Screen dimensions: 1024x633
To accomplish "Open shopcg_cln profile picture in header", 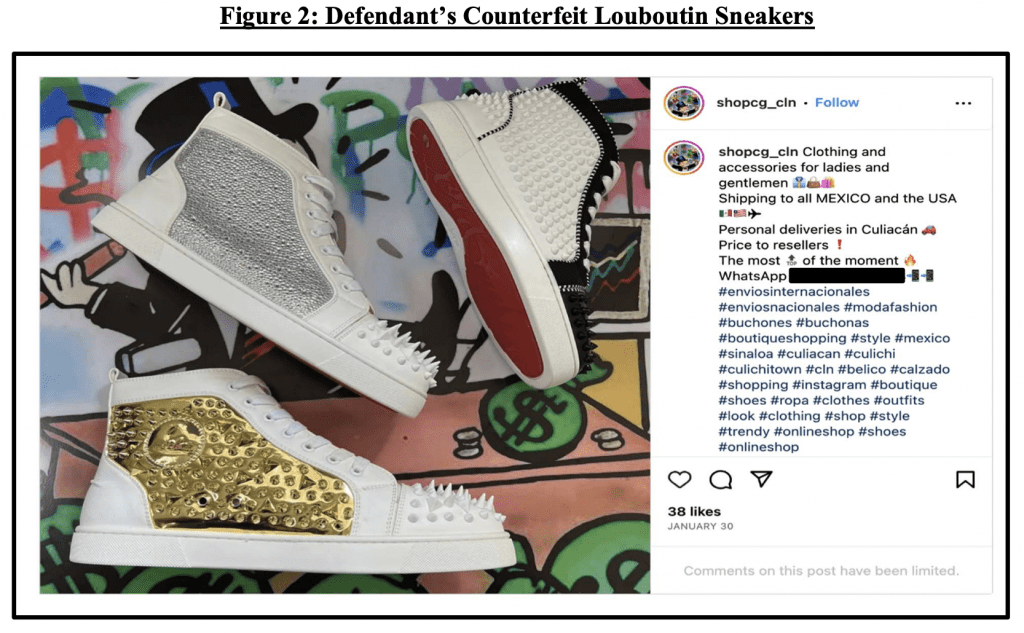I will 684,103.
